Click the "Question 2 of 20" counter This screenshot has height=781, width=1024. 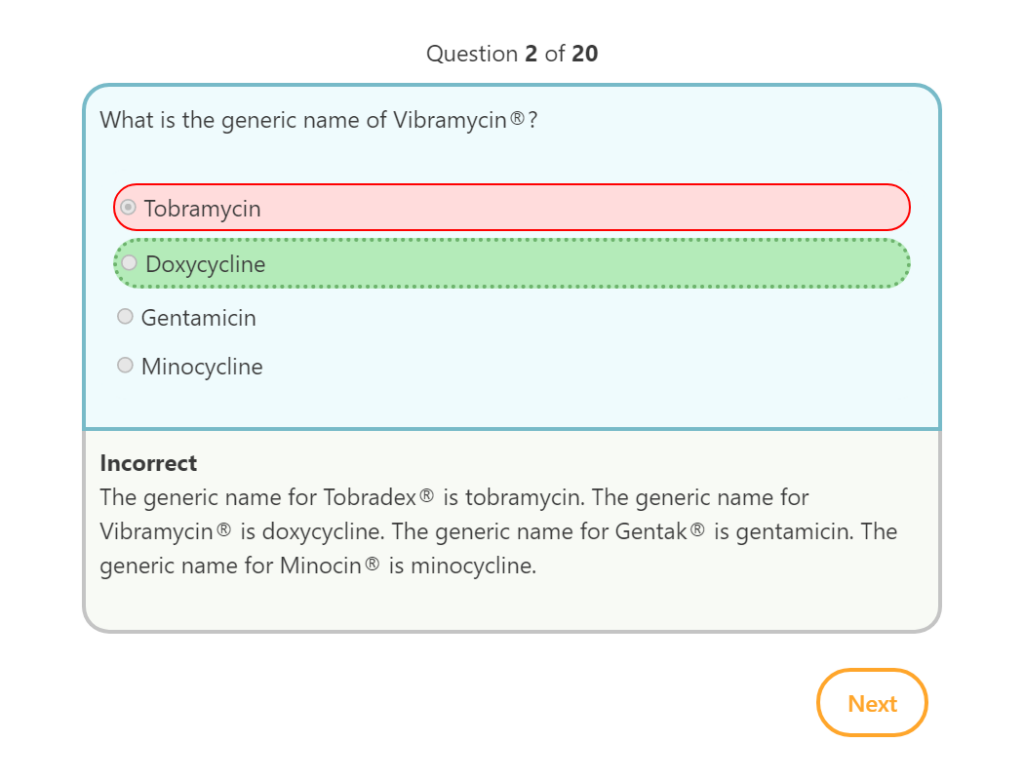tap(512, 54)
